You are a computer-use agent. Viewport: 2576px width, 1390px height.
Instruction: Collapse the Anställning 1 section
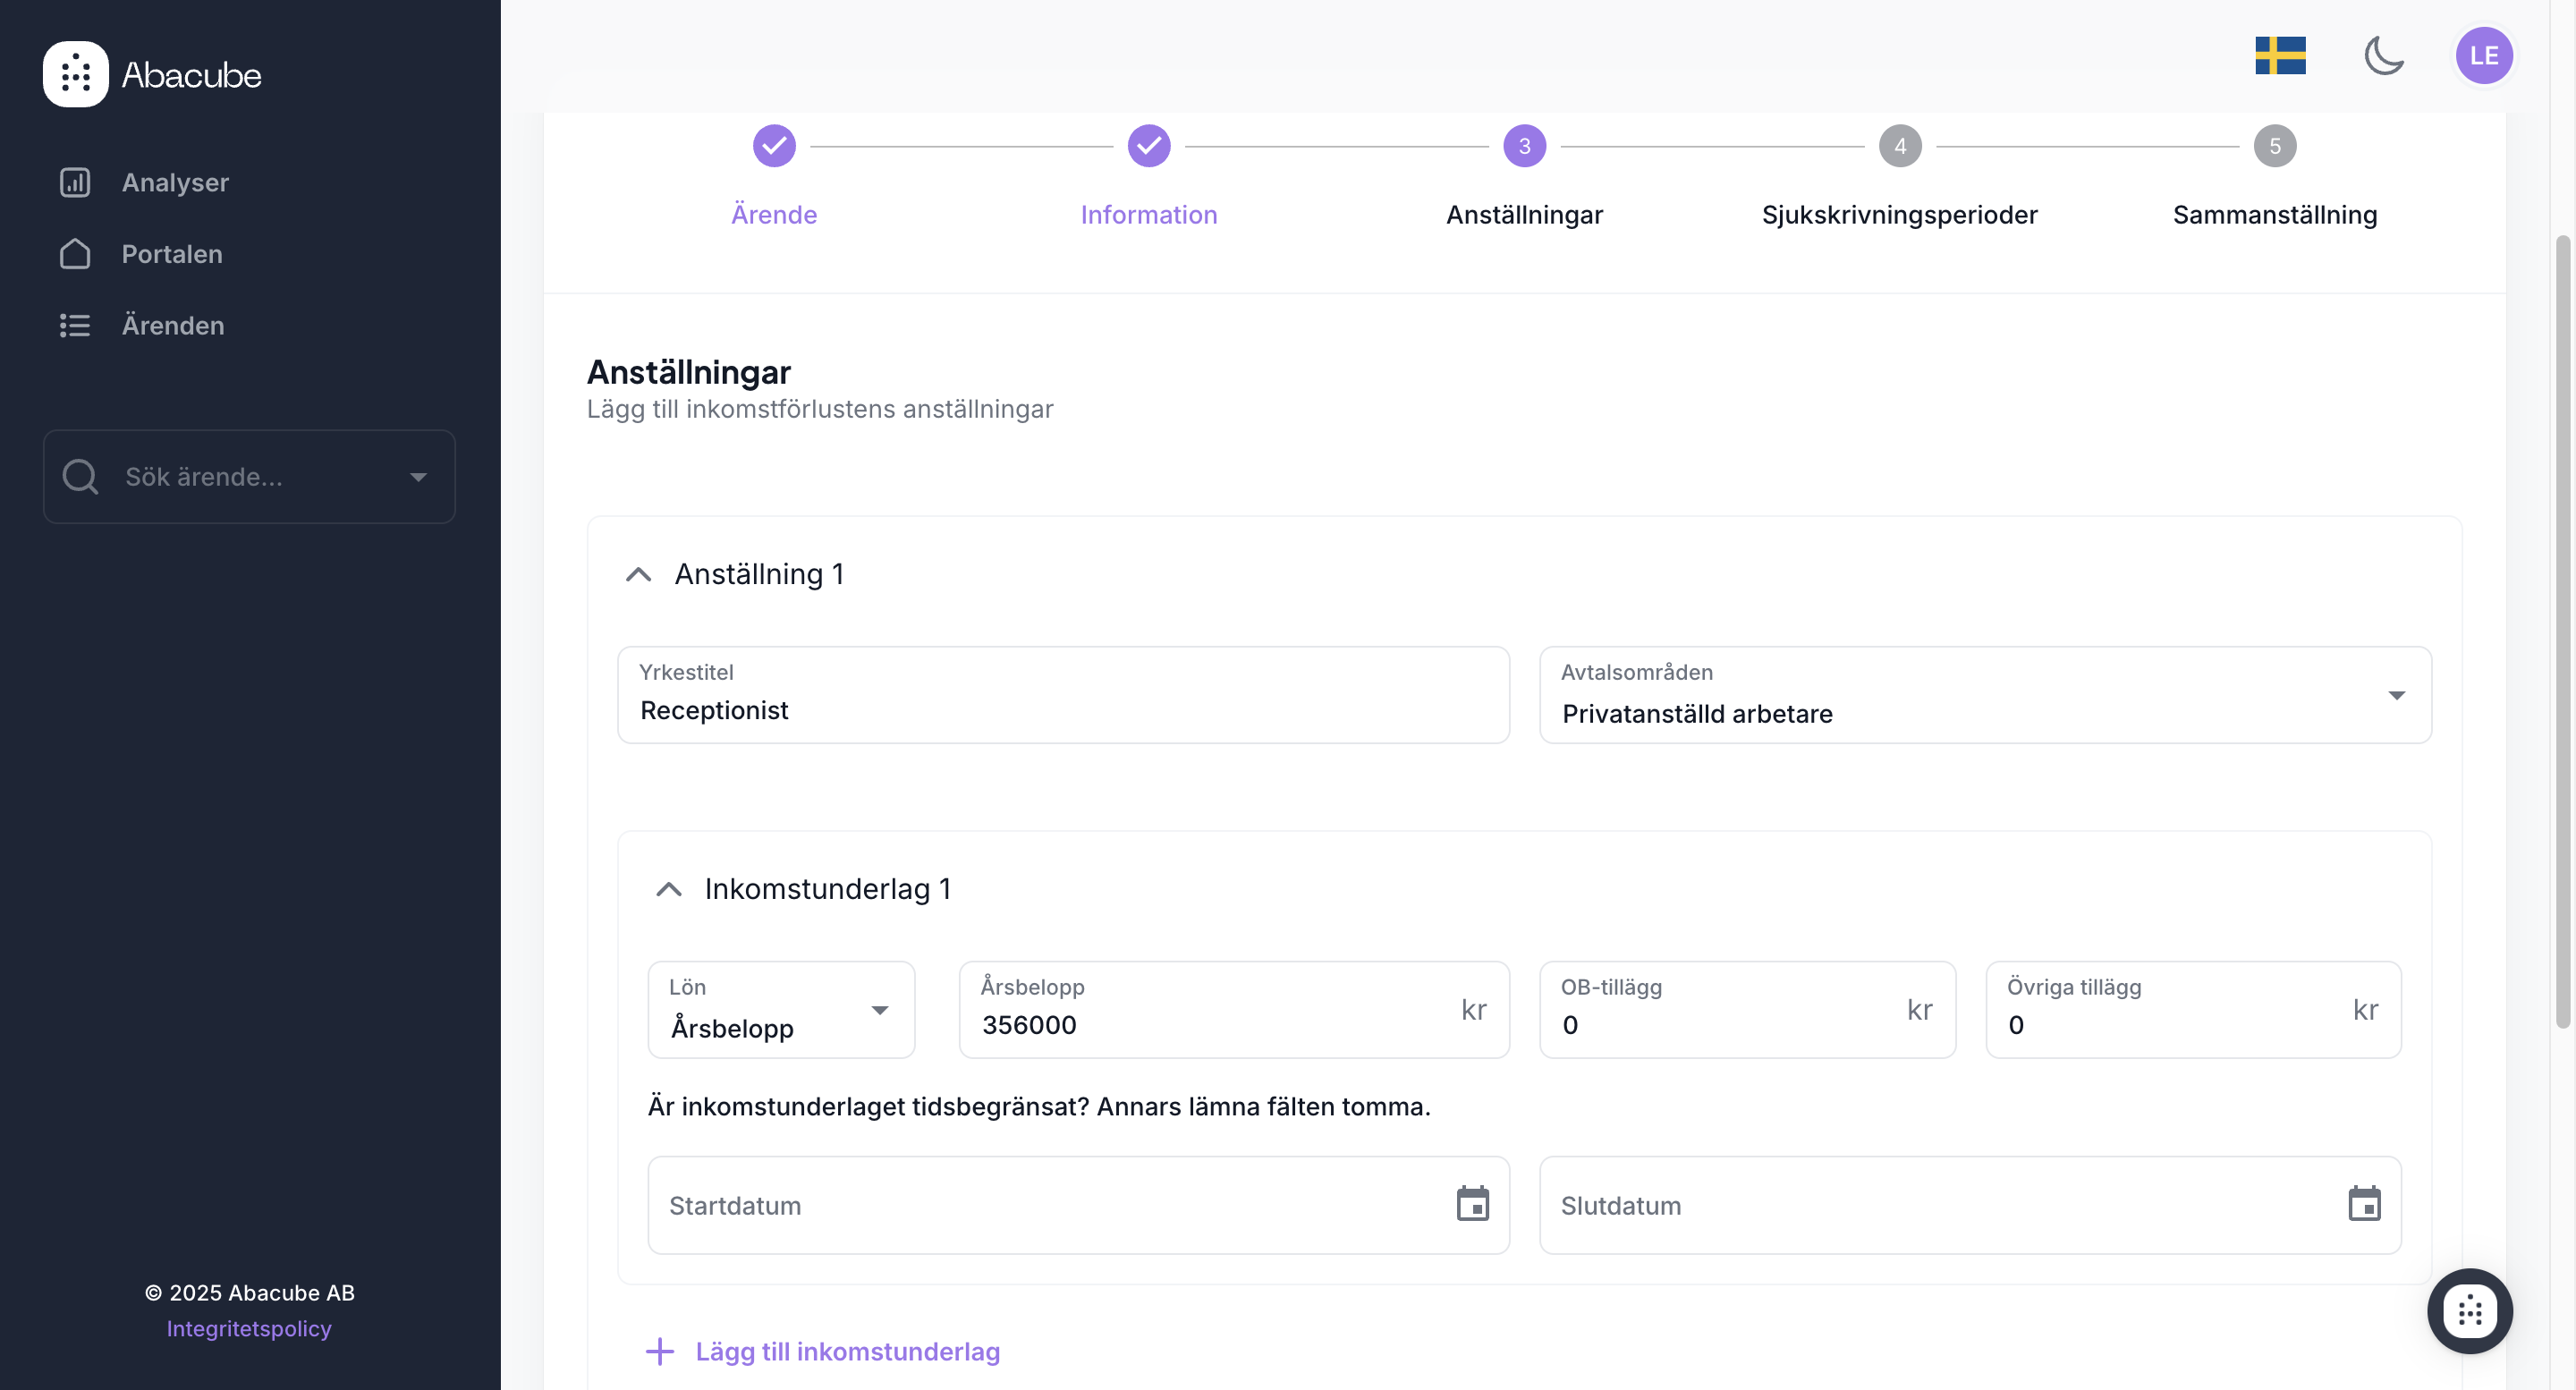(638, 575)
